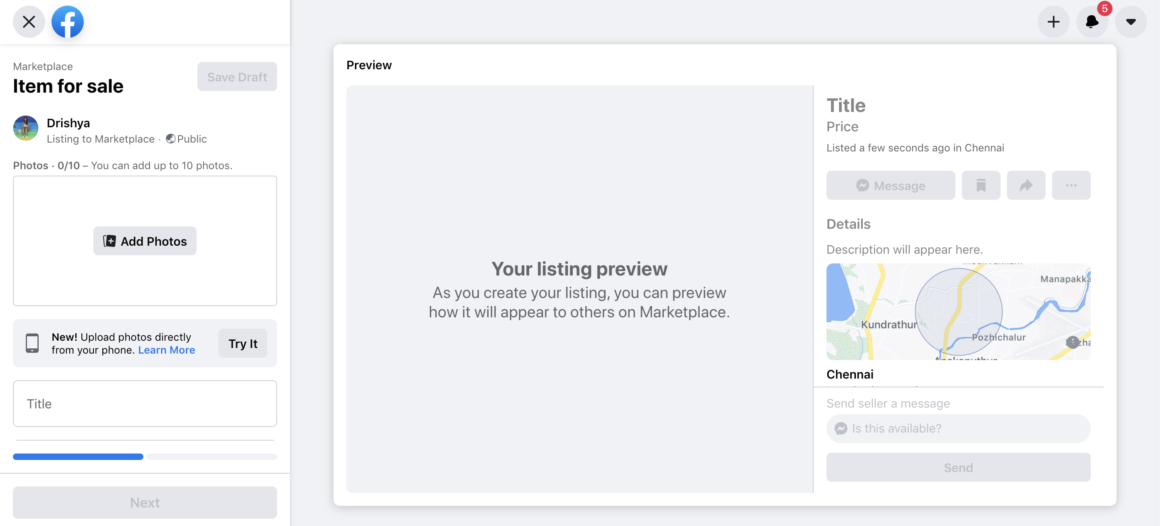The height and width of the screenshot is (526, 1160).
Task: Click the Facebook logo icon
Action: click(x=68, y=21)
